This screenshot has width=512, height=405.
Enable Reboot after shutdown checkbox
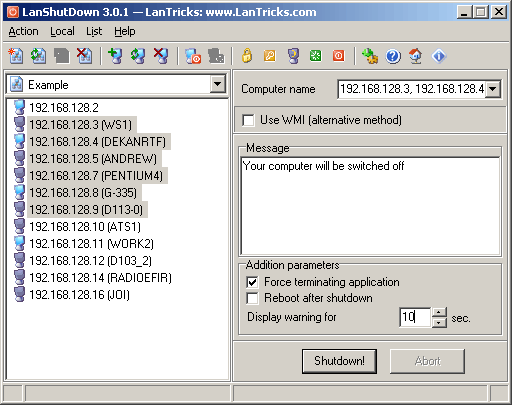coord(252,298)
